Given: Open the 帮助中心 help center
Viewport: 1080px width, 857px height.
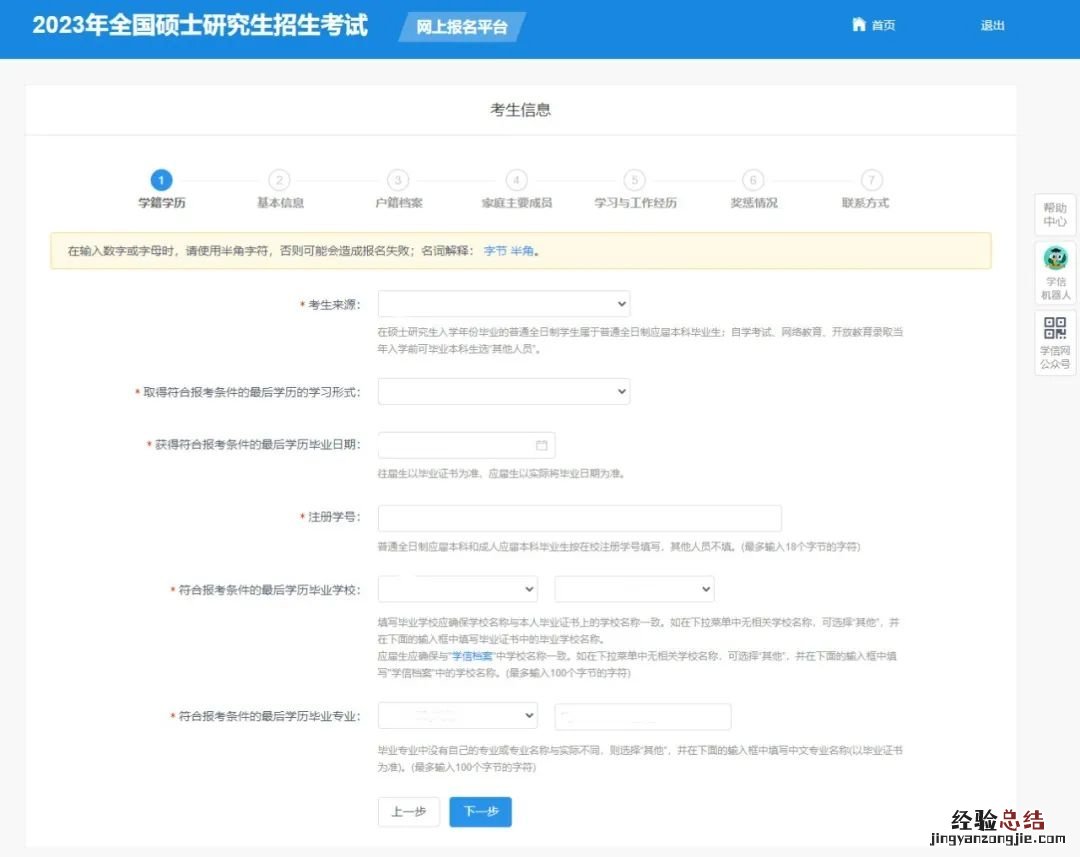Looking at the screenshot, I should 1055,215.
